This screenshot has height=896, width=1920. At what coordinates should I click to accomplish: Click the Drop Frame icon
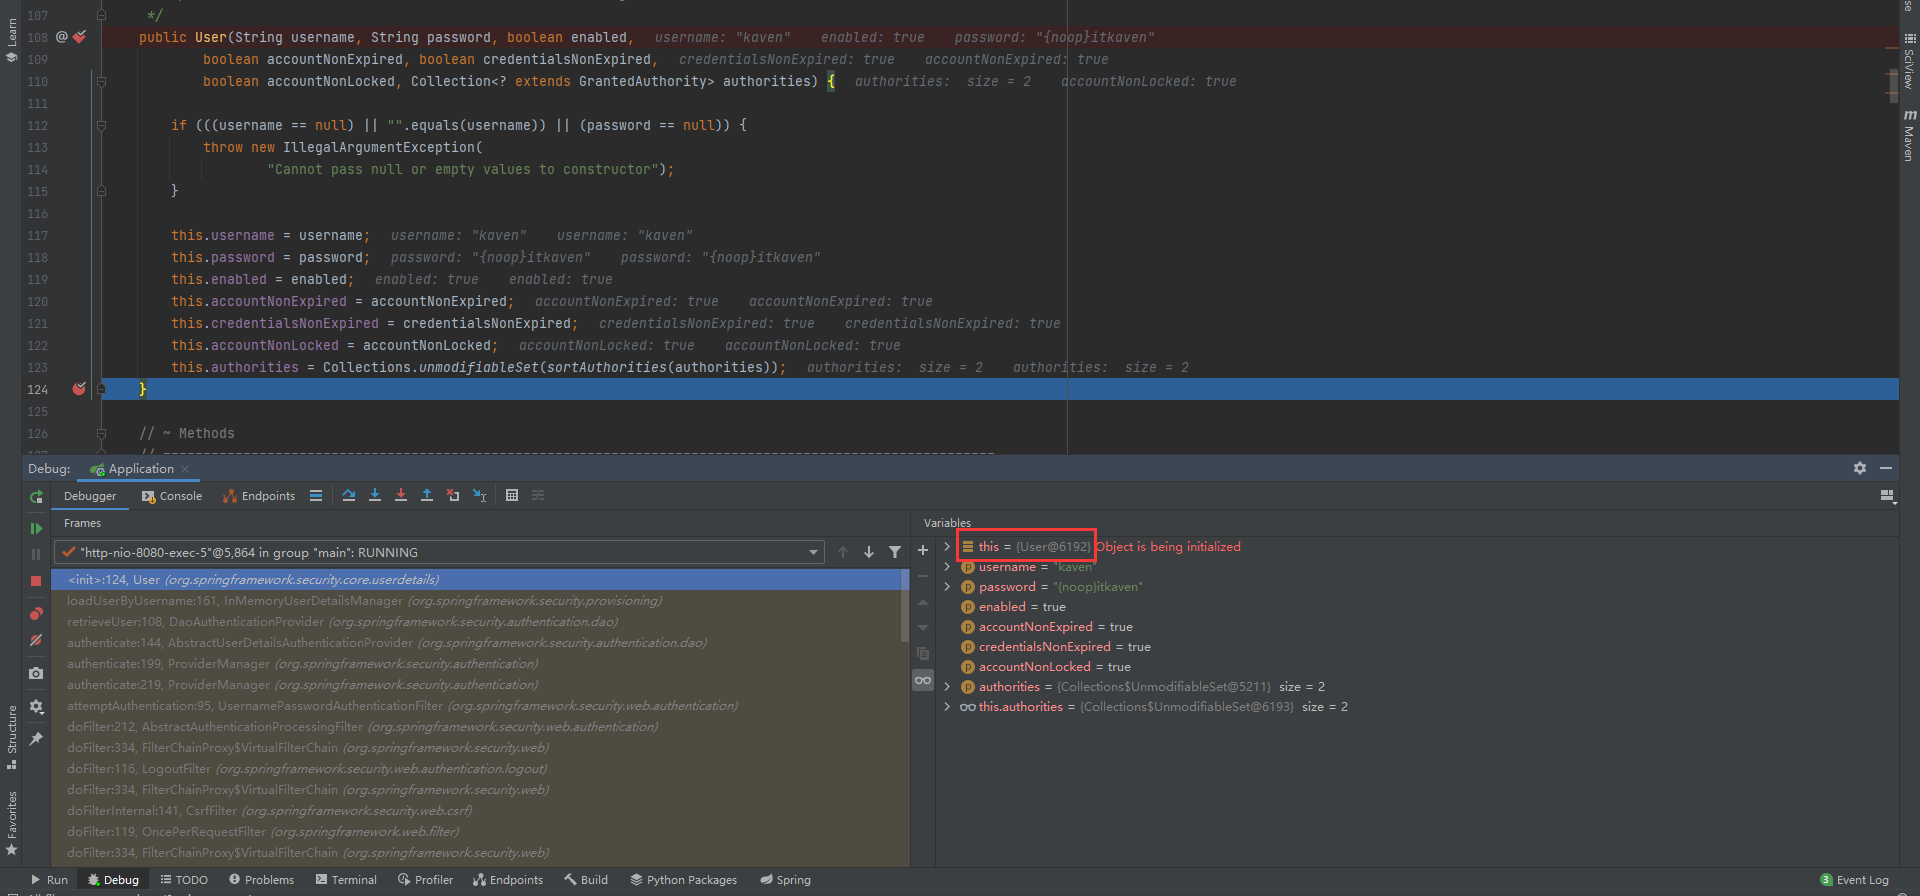pyautogui.click(x=453, y=495)
